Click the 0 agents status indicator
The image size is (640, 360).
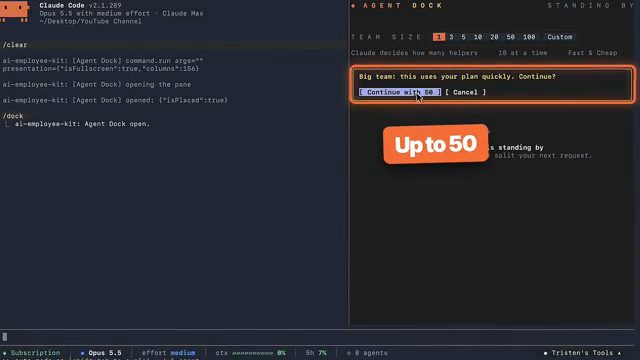(367, 353)
